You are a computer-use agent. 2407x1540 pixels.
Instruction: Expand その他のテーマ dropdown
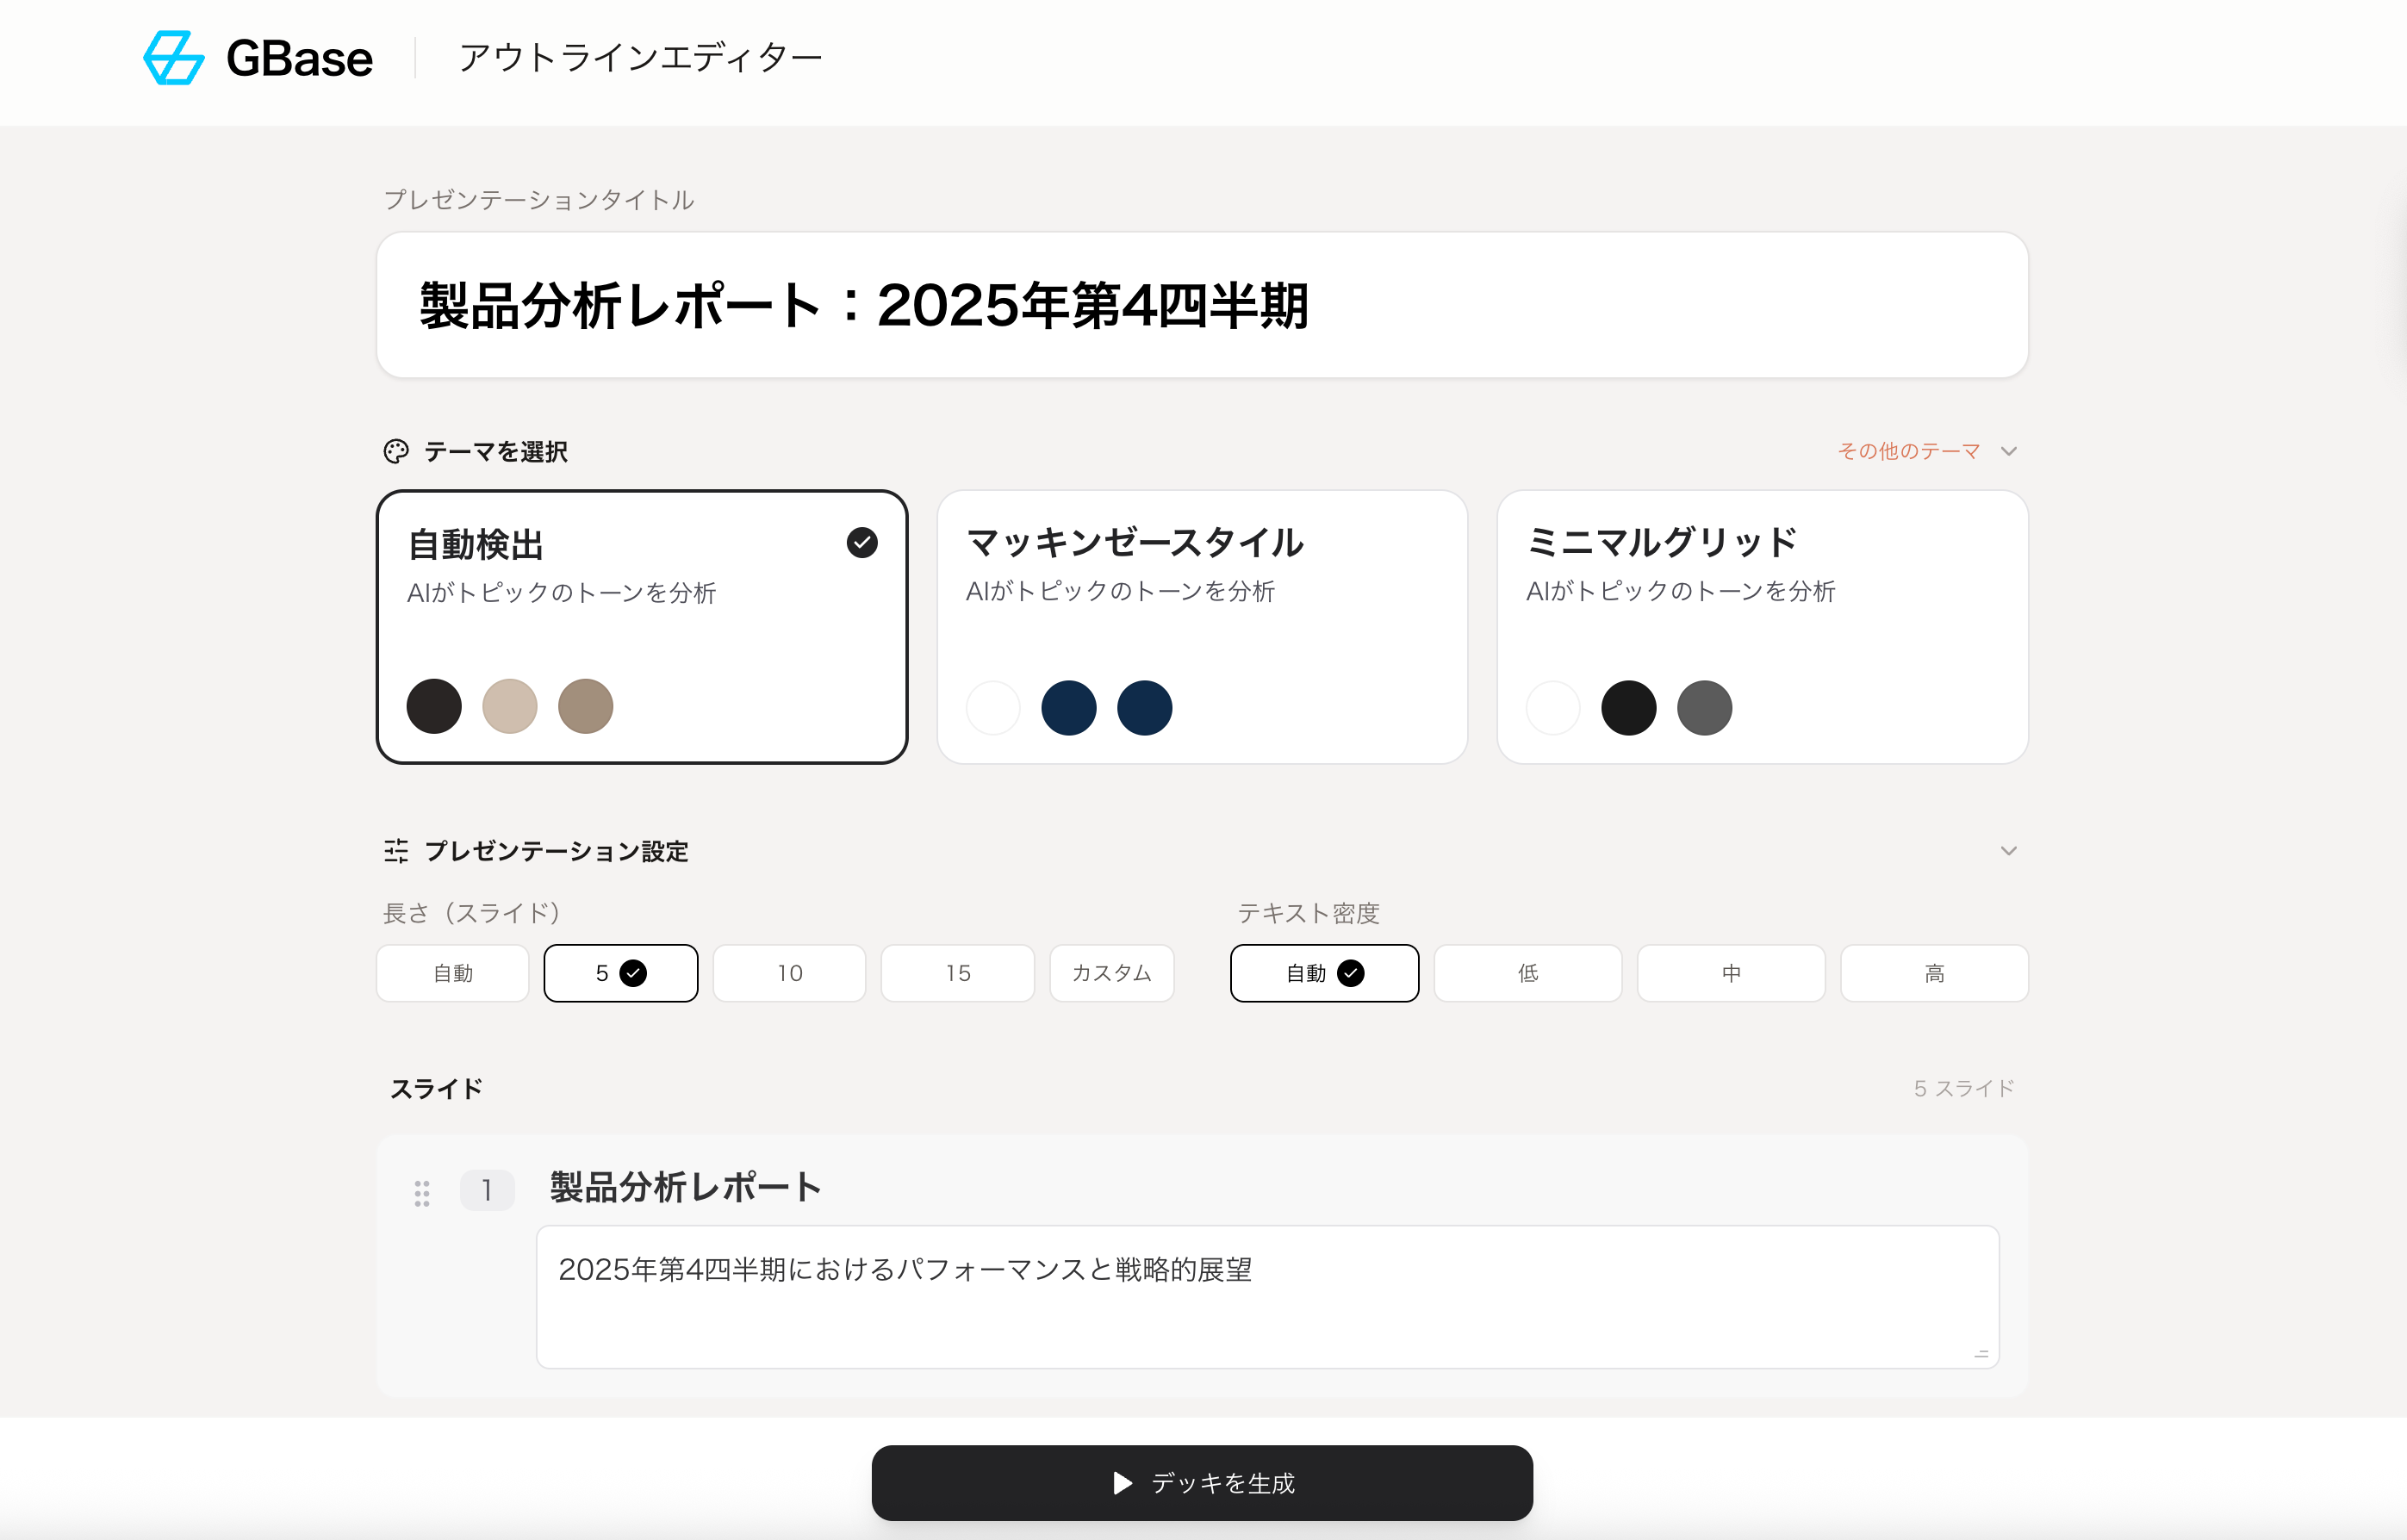[x=1926, y=451]
